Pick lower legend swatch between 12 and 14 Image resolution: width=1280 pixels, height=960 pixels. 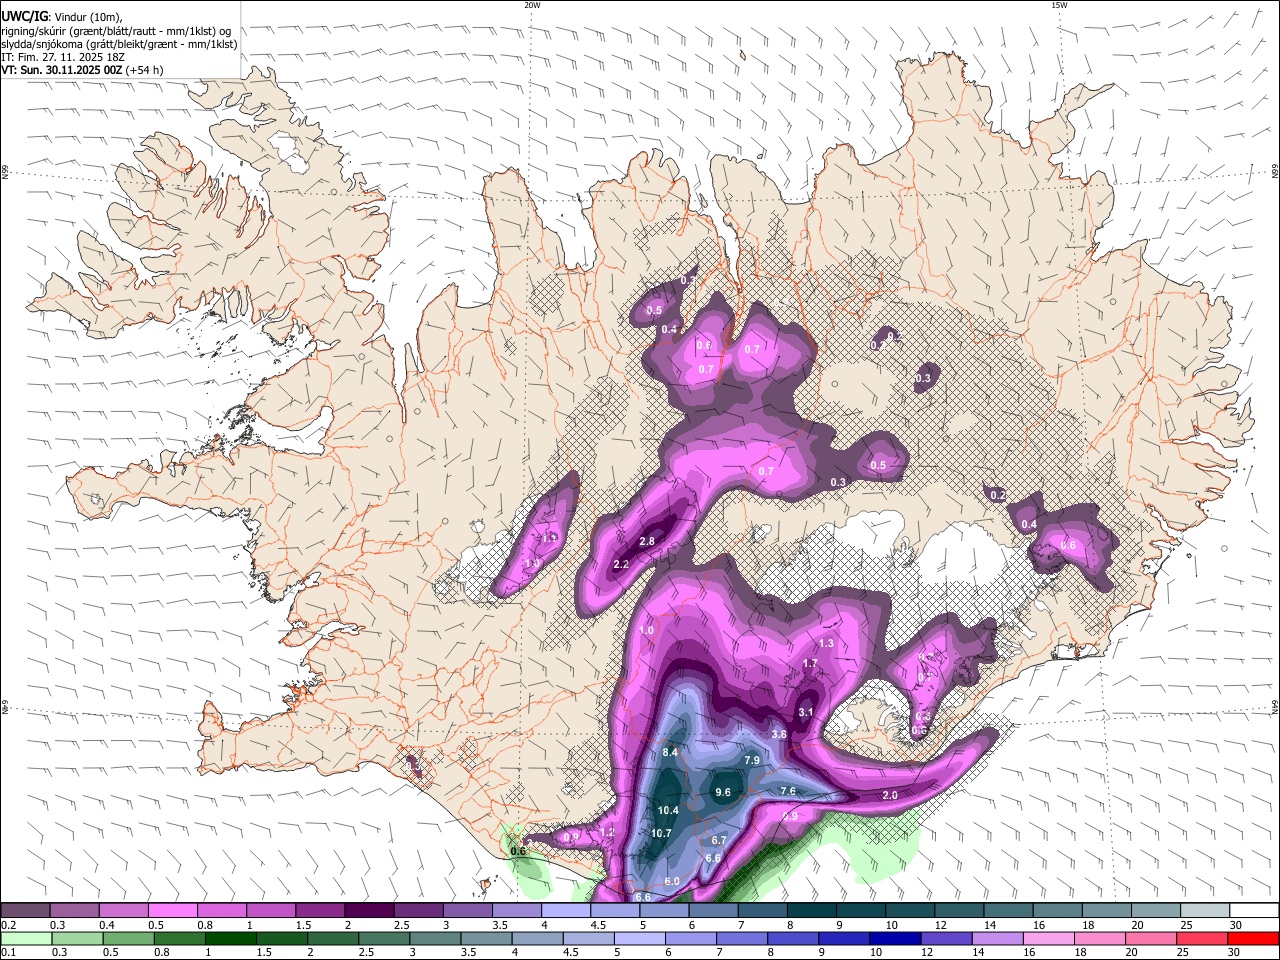coord(948,938)
